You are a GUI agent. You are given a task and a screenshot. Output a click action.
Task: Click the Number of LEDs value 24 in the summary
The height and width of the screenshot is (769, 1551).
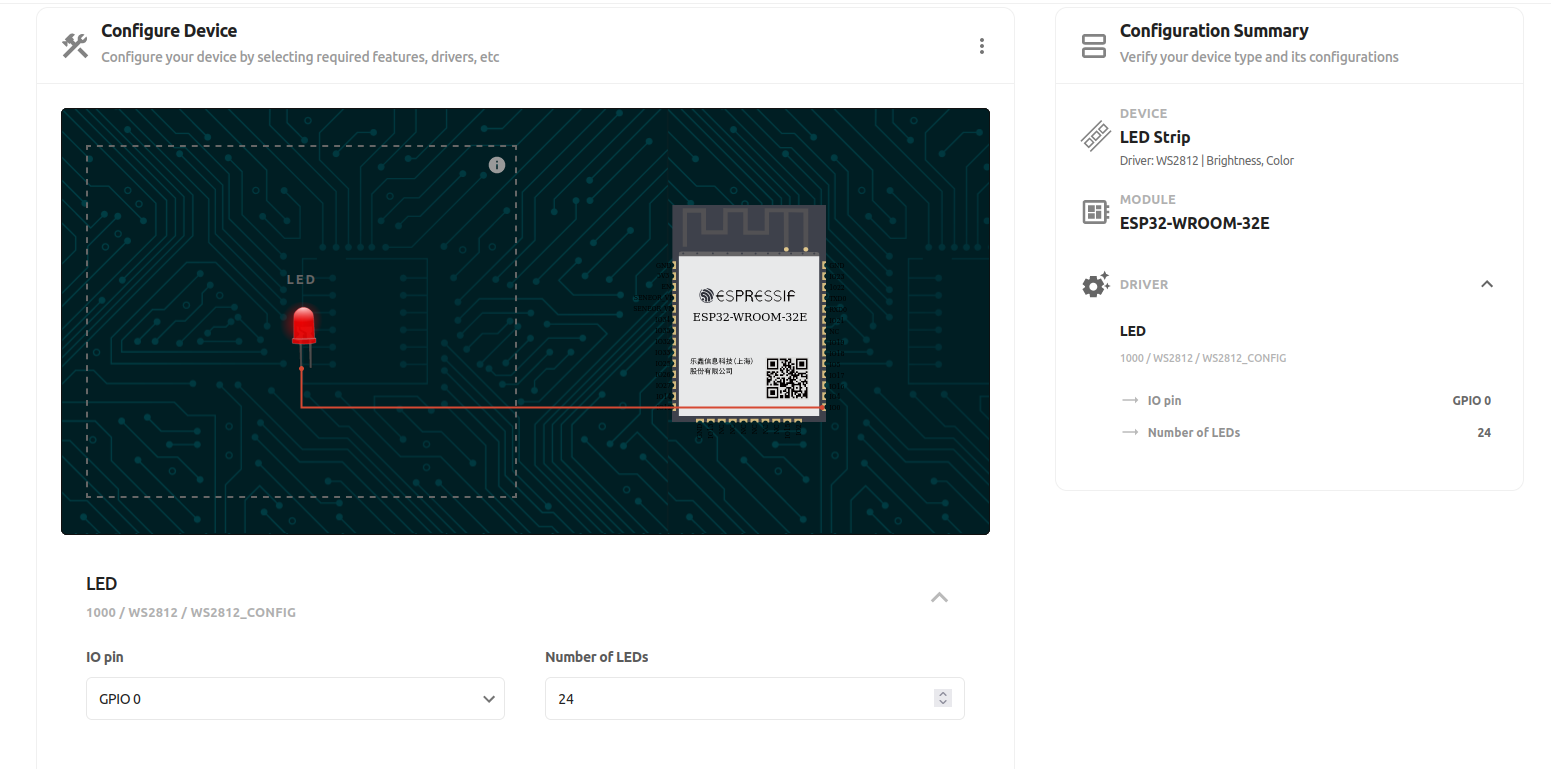tap(1484, 433)
